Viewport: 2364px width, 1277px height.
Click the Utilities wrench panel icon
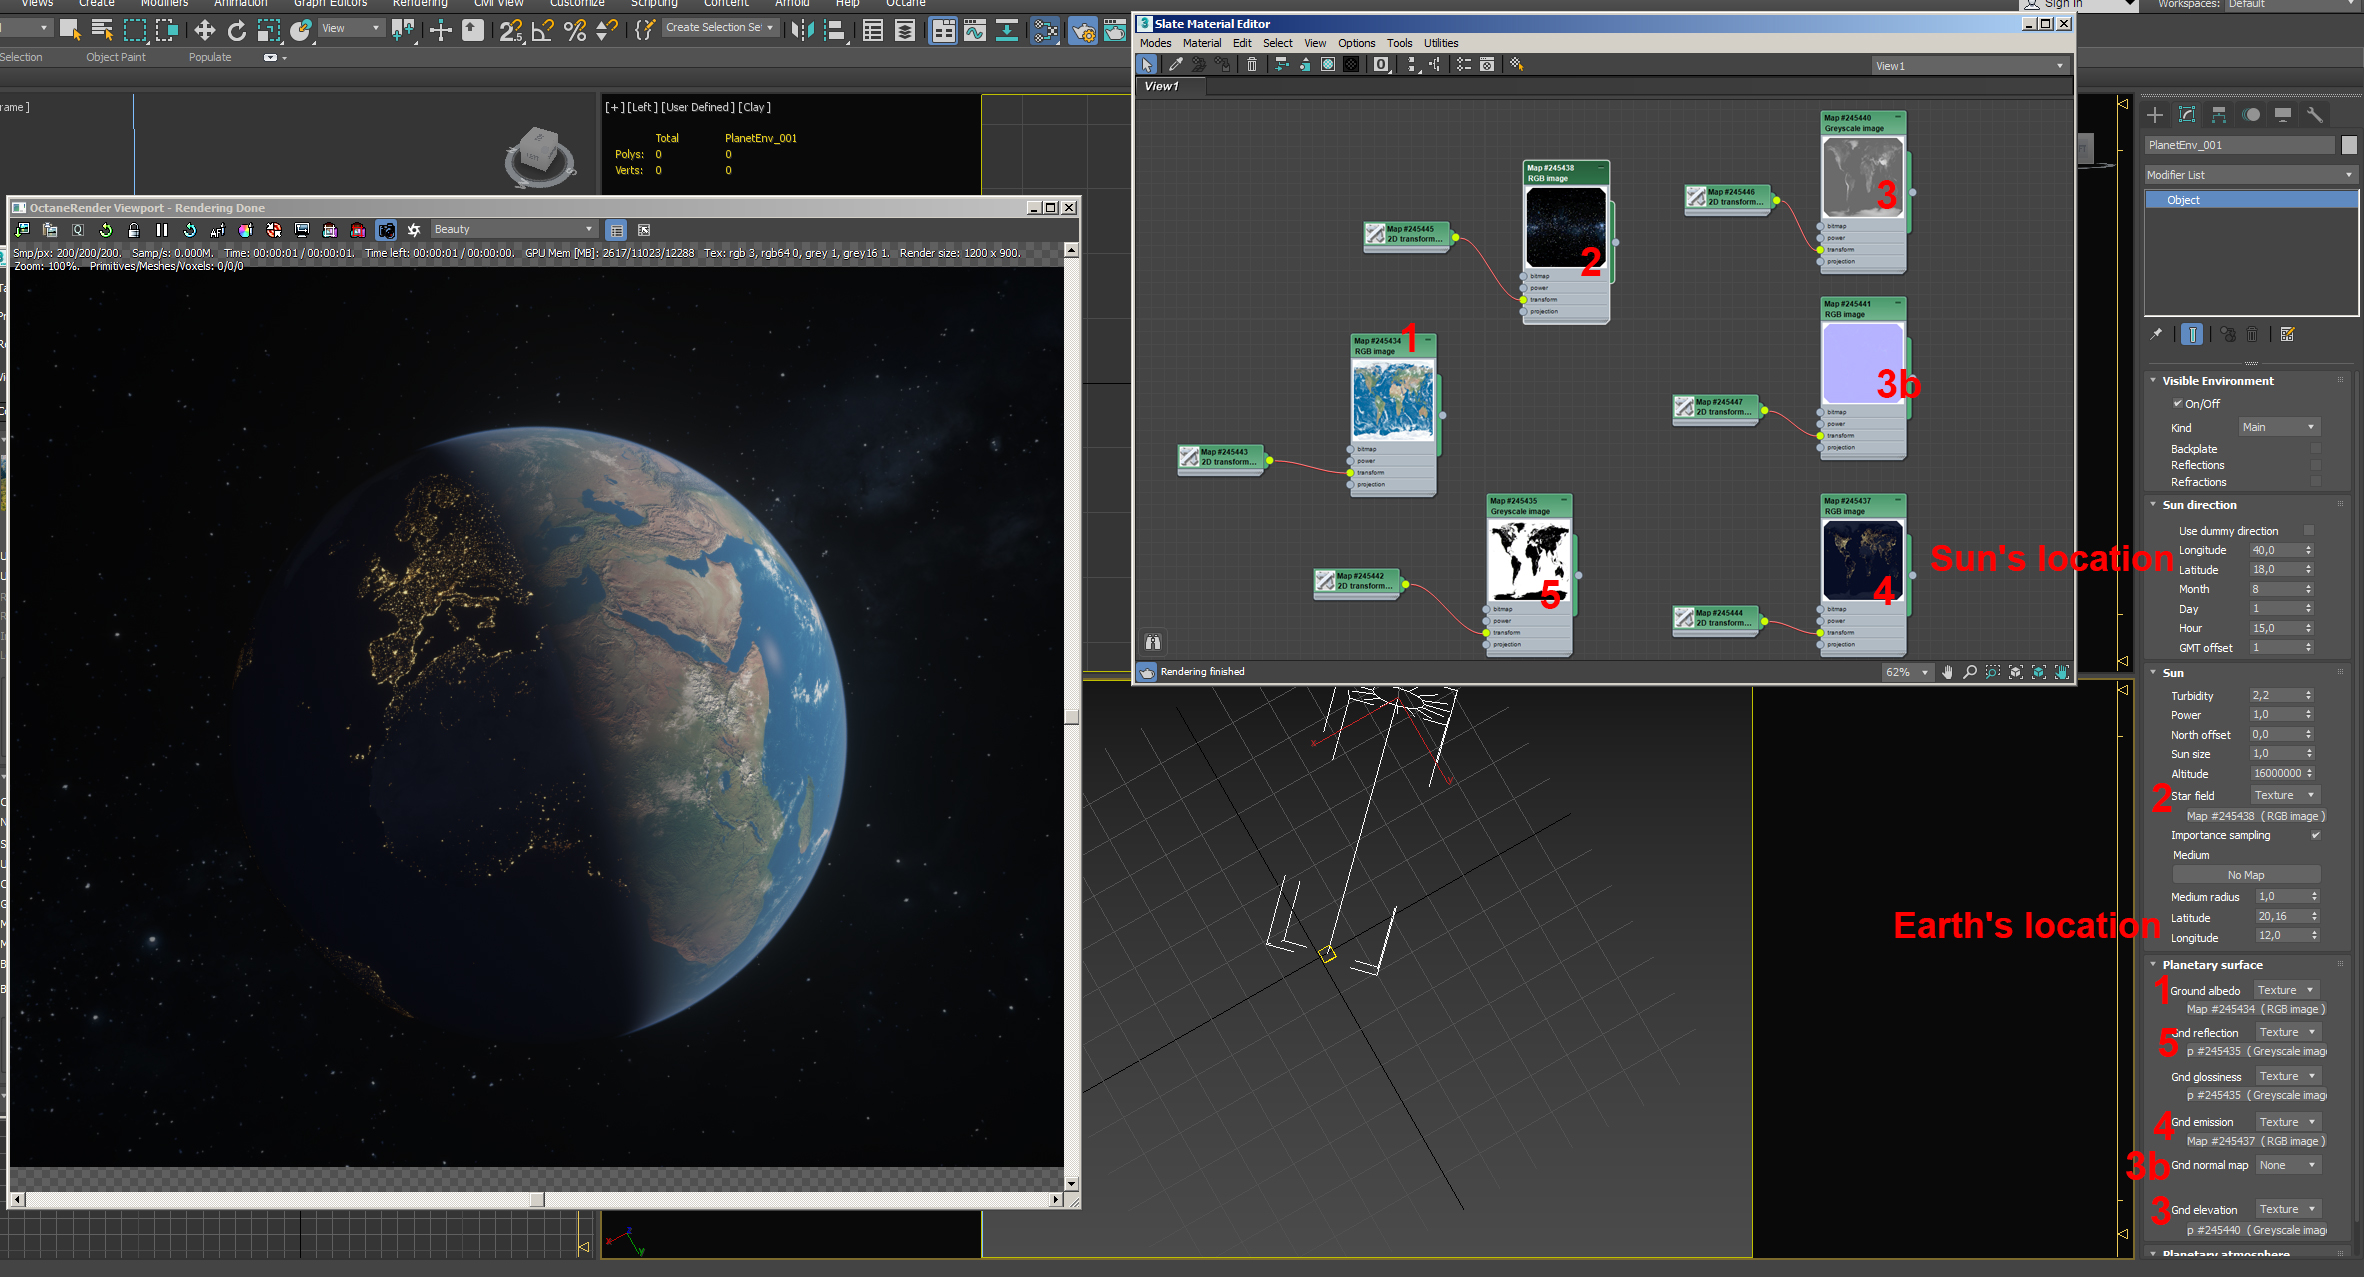tap(2314, 115)
